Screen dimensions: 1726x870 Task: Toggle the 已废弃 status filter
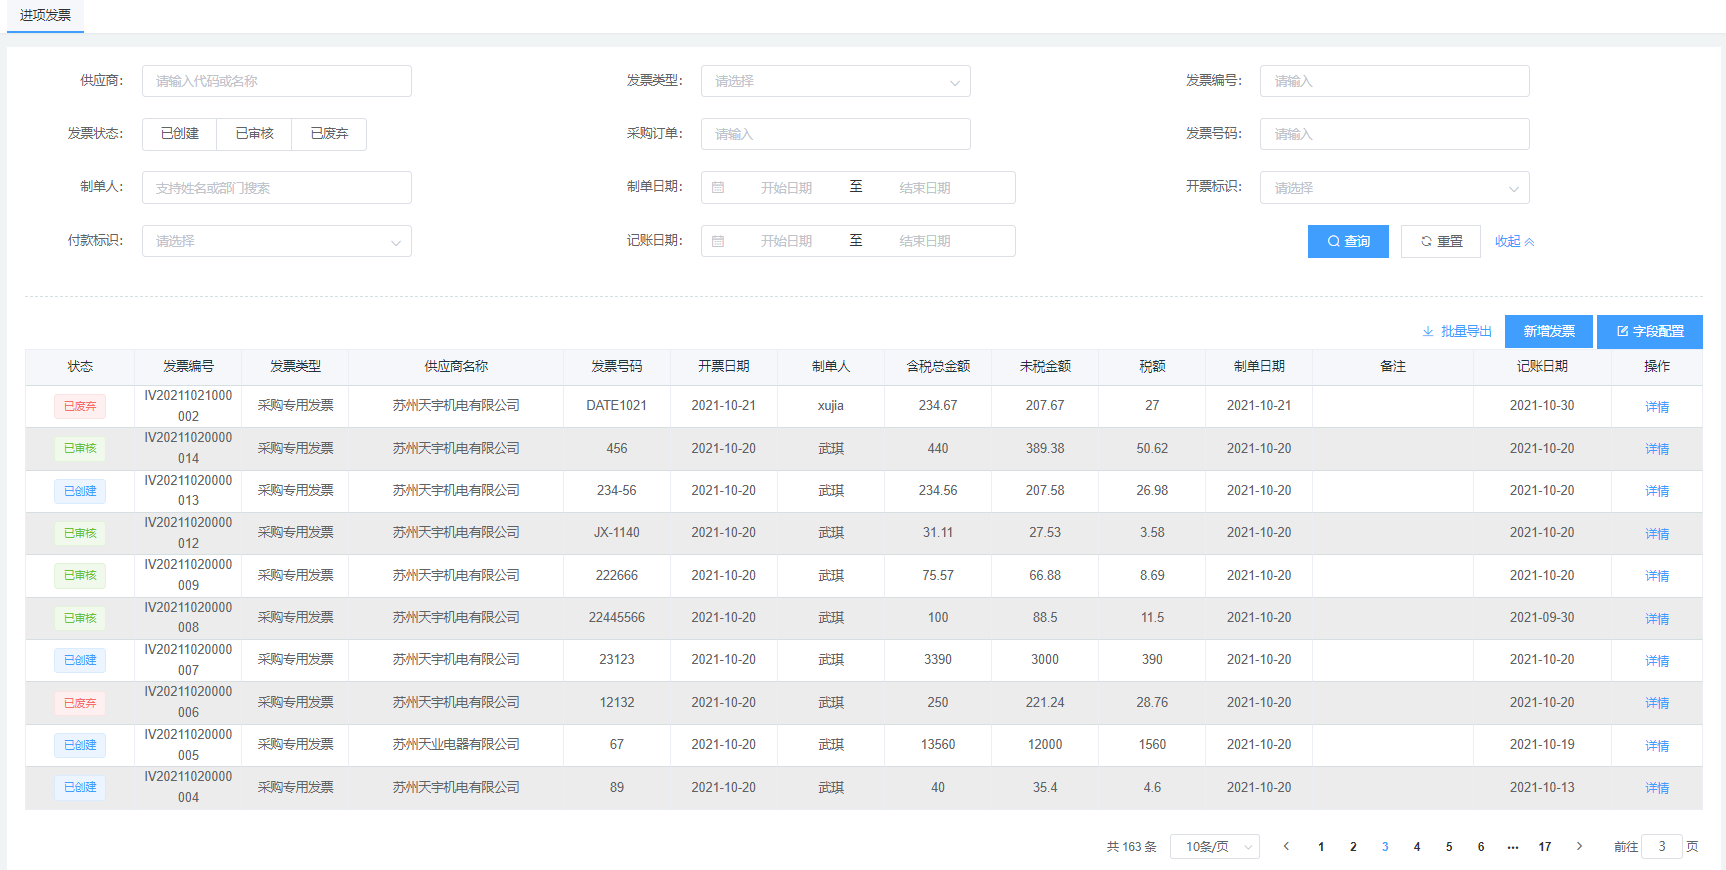[329, 134]
